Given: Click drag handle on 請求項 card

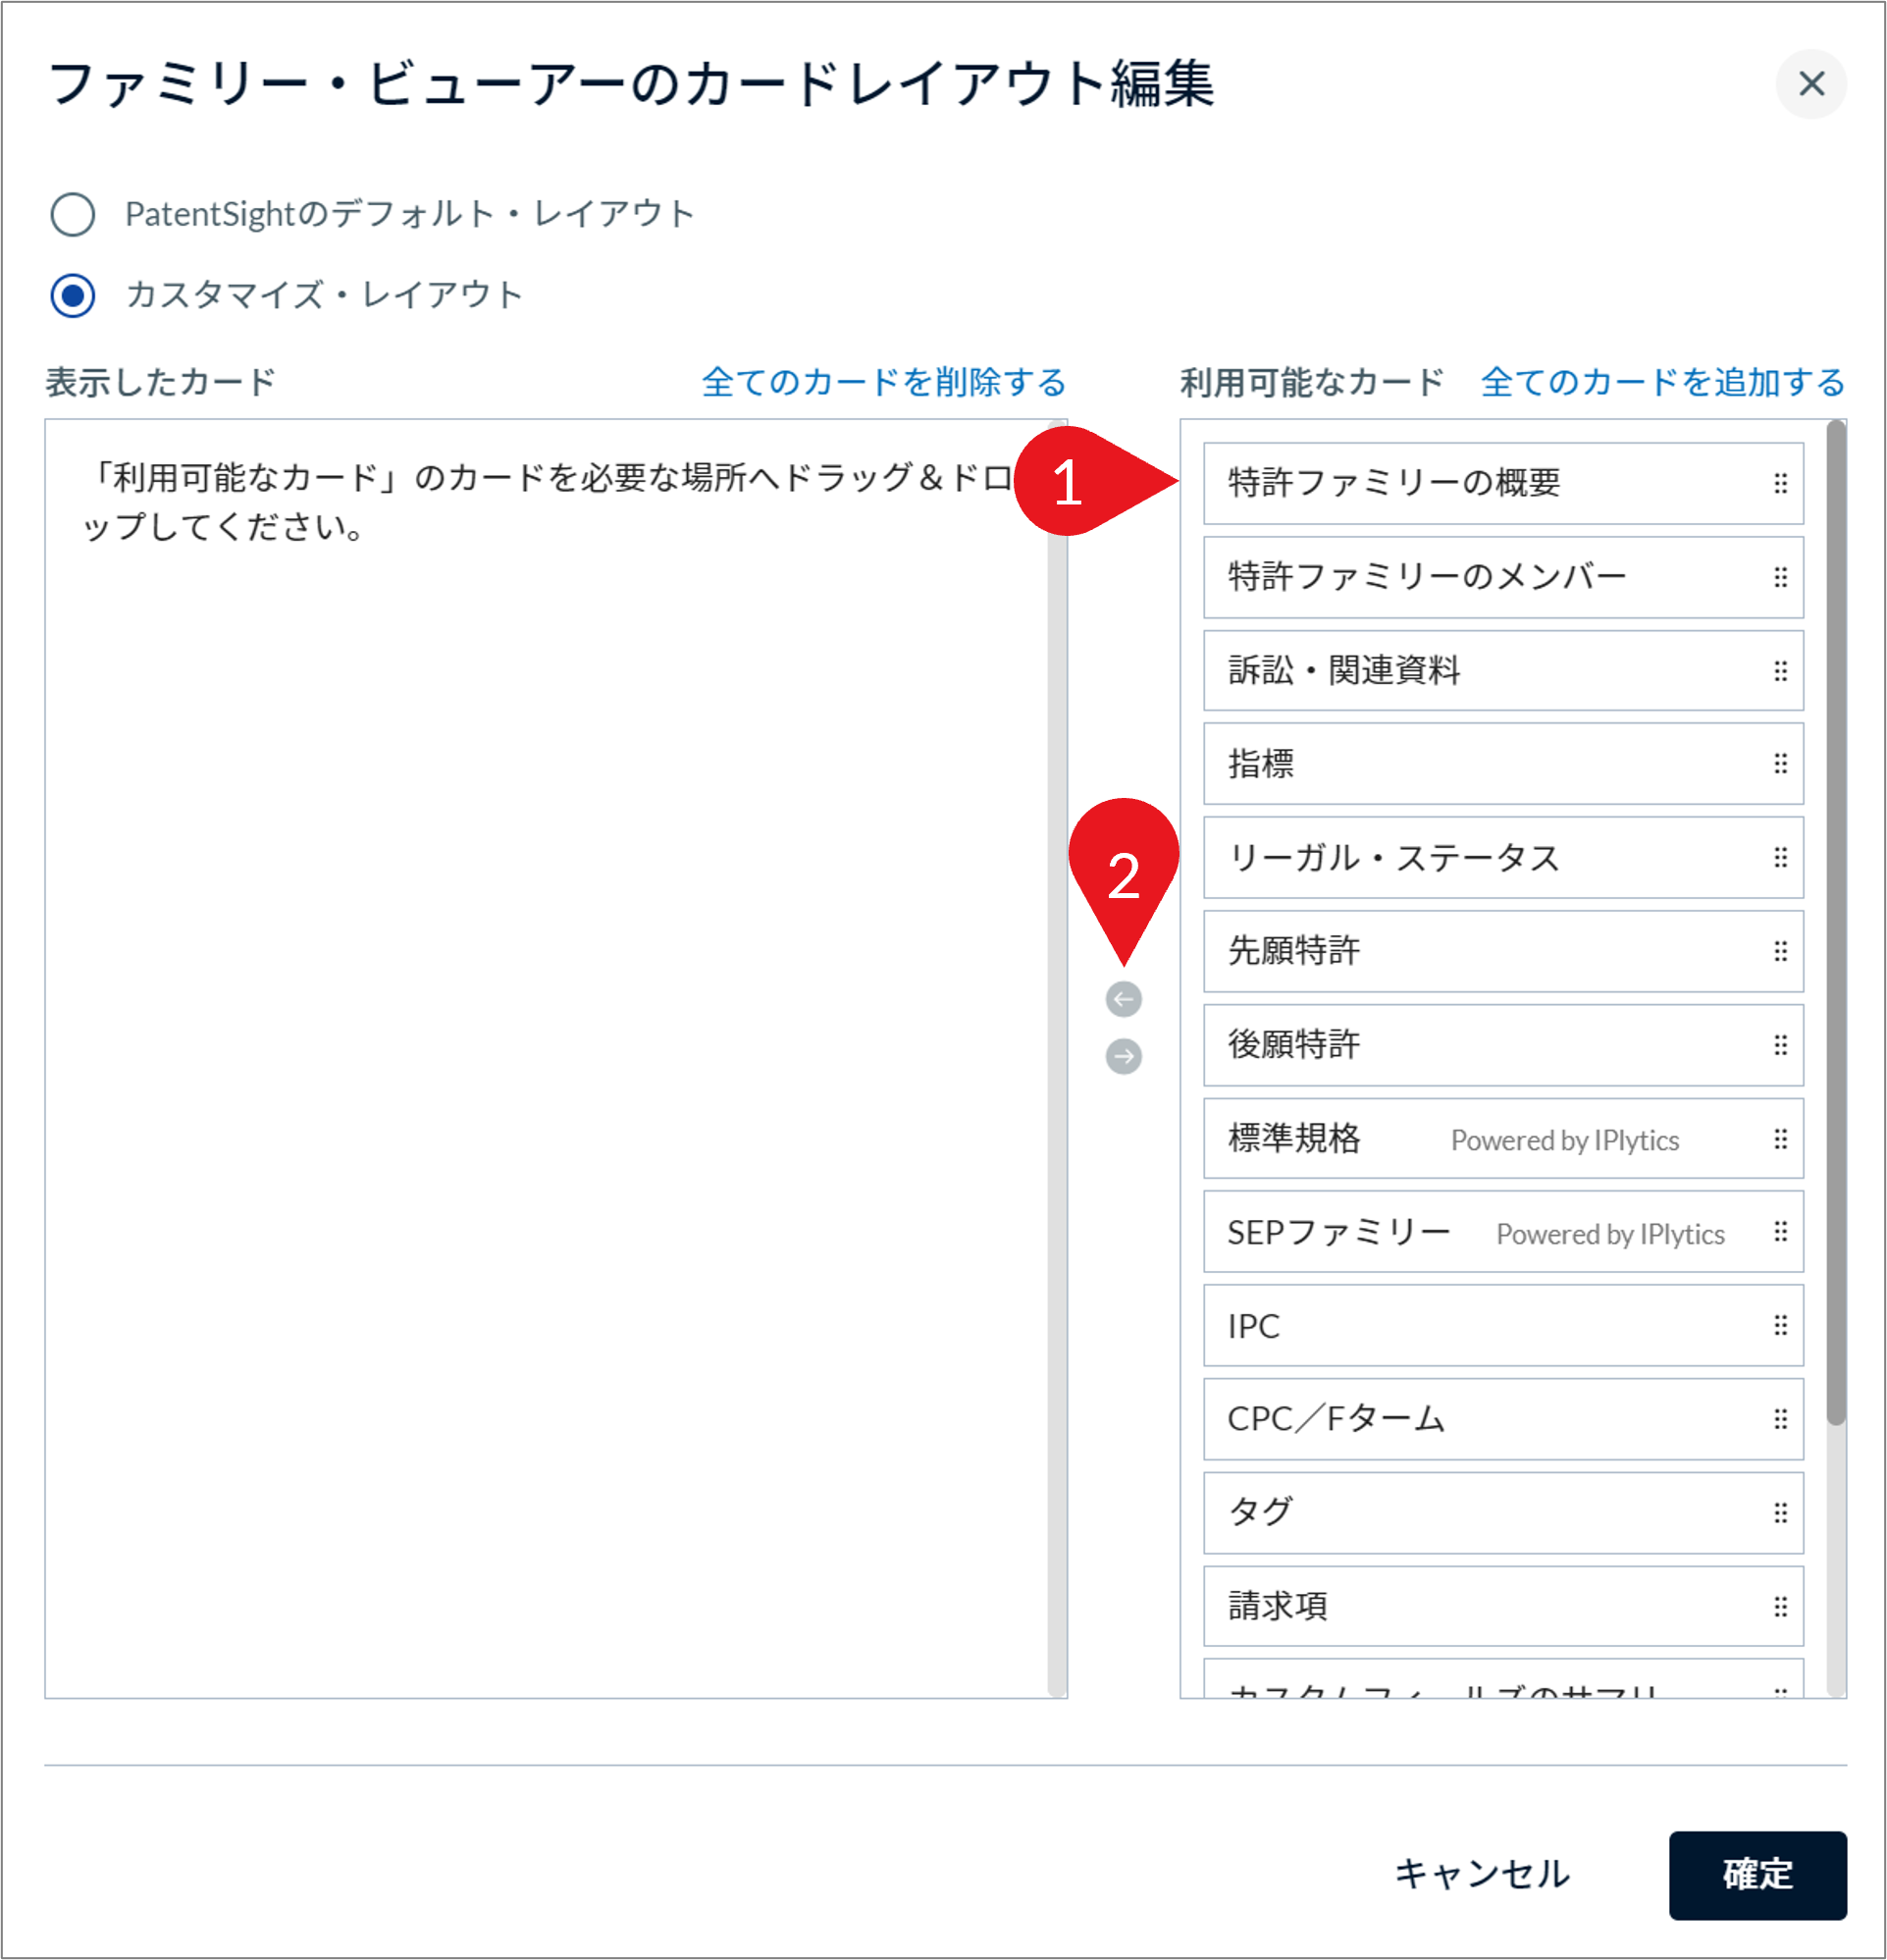Looking at the screenshot, I should tap(1780, 1607).
